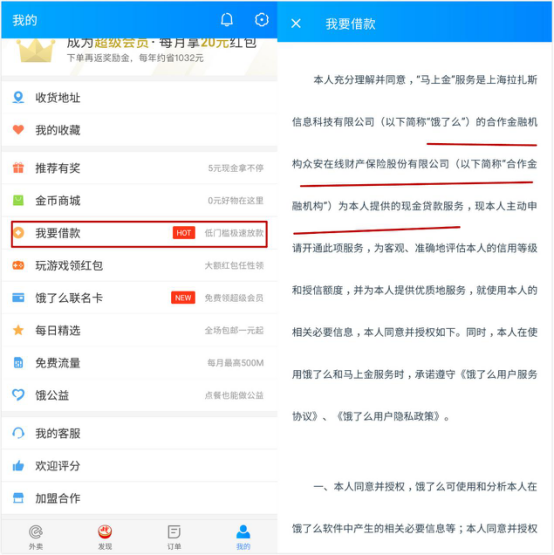Tap the location pin icon for 收货地址
The width and height of the screenshot is (554, 555).
(18, 97)
